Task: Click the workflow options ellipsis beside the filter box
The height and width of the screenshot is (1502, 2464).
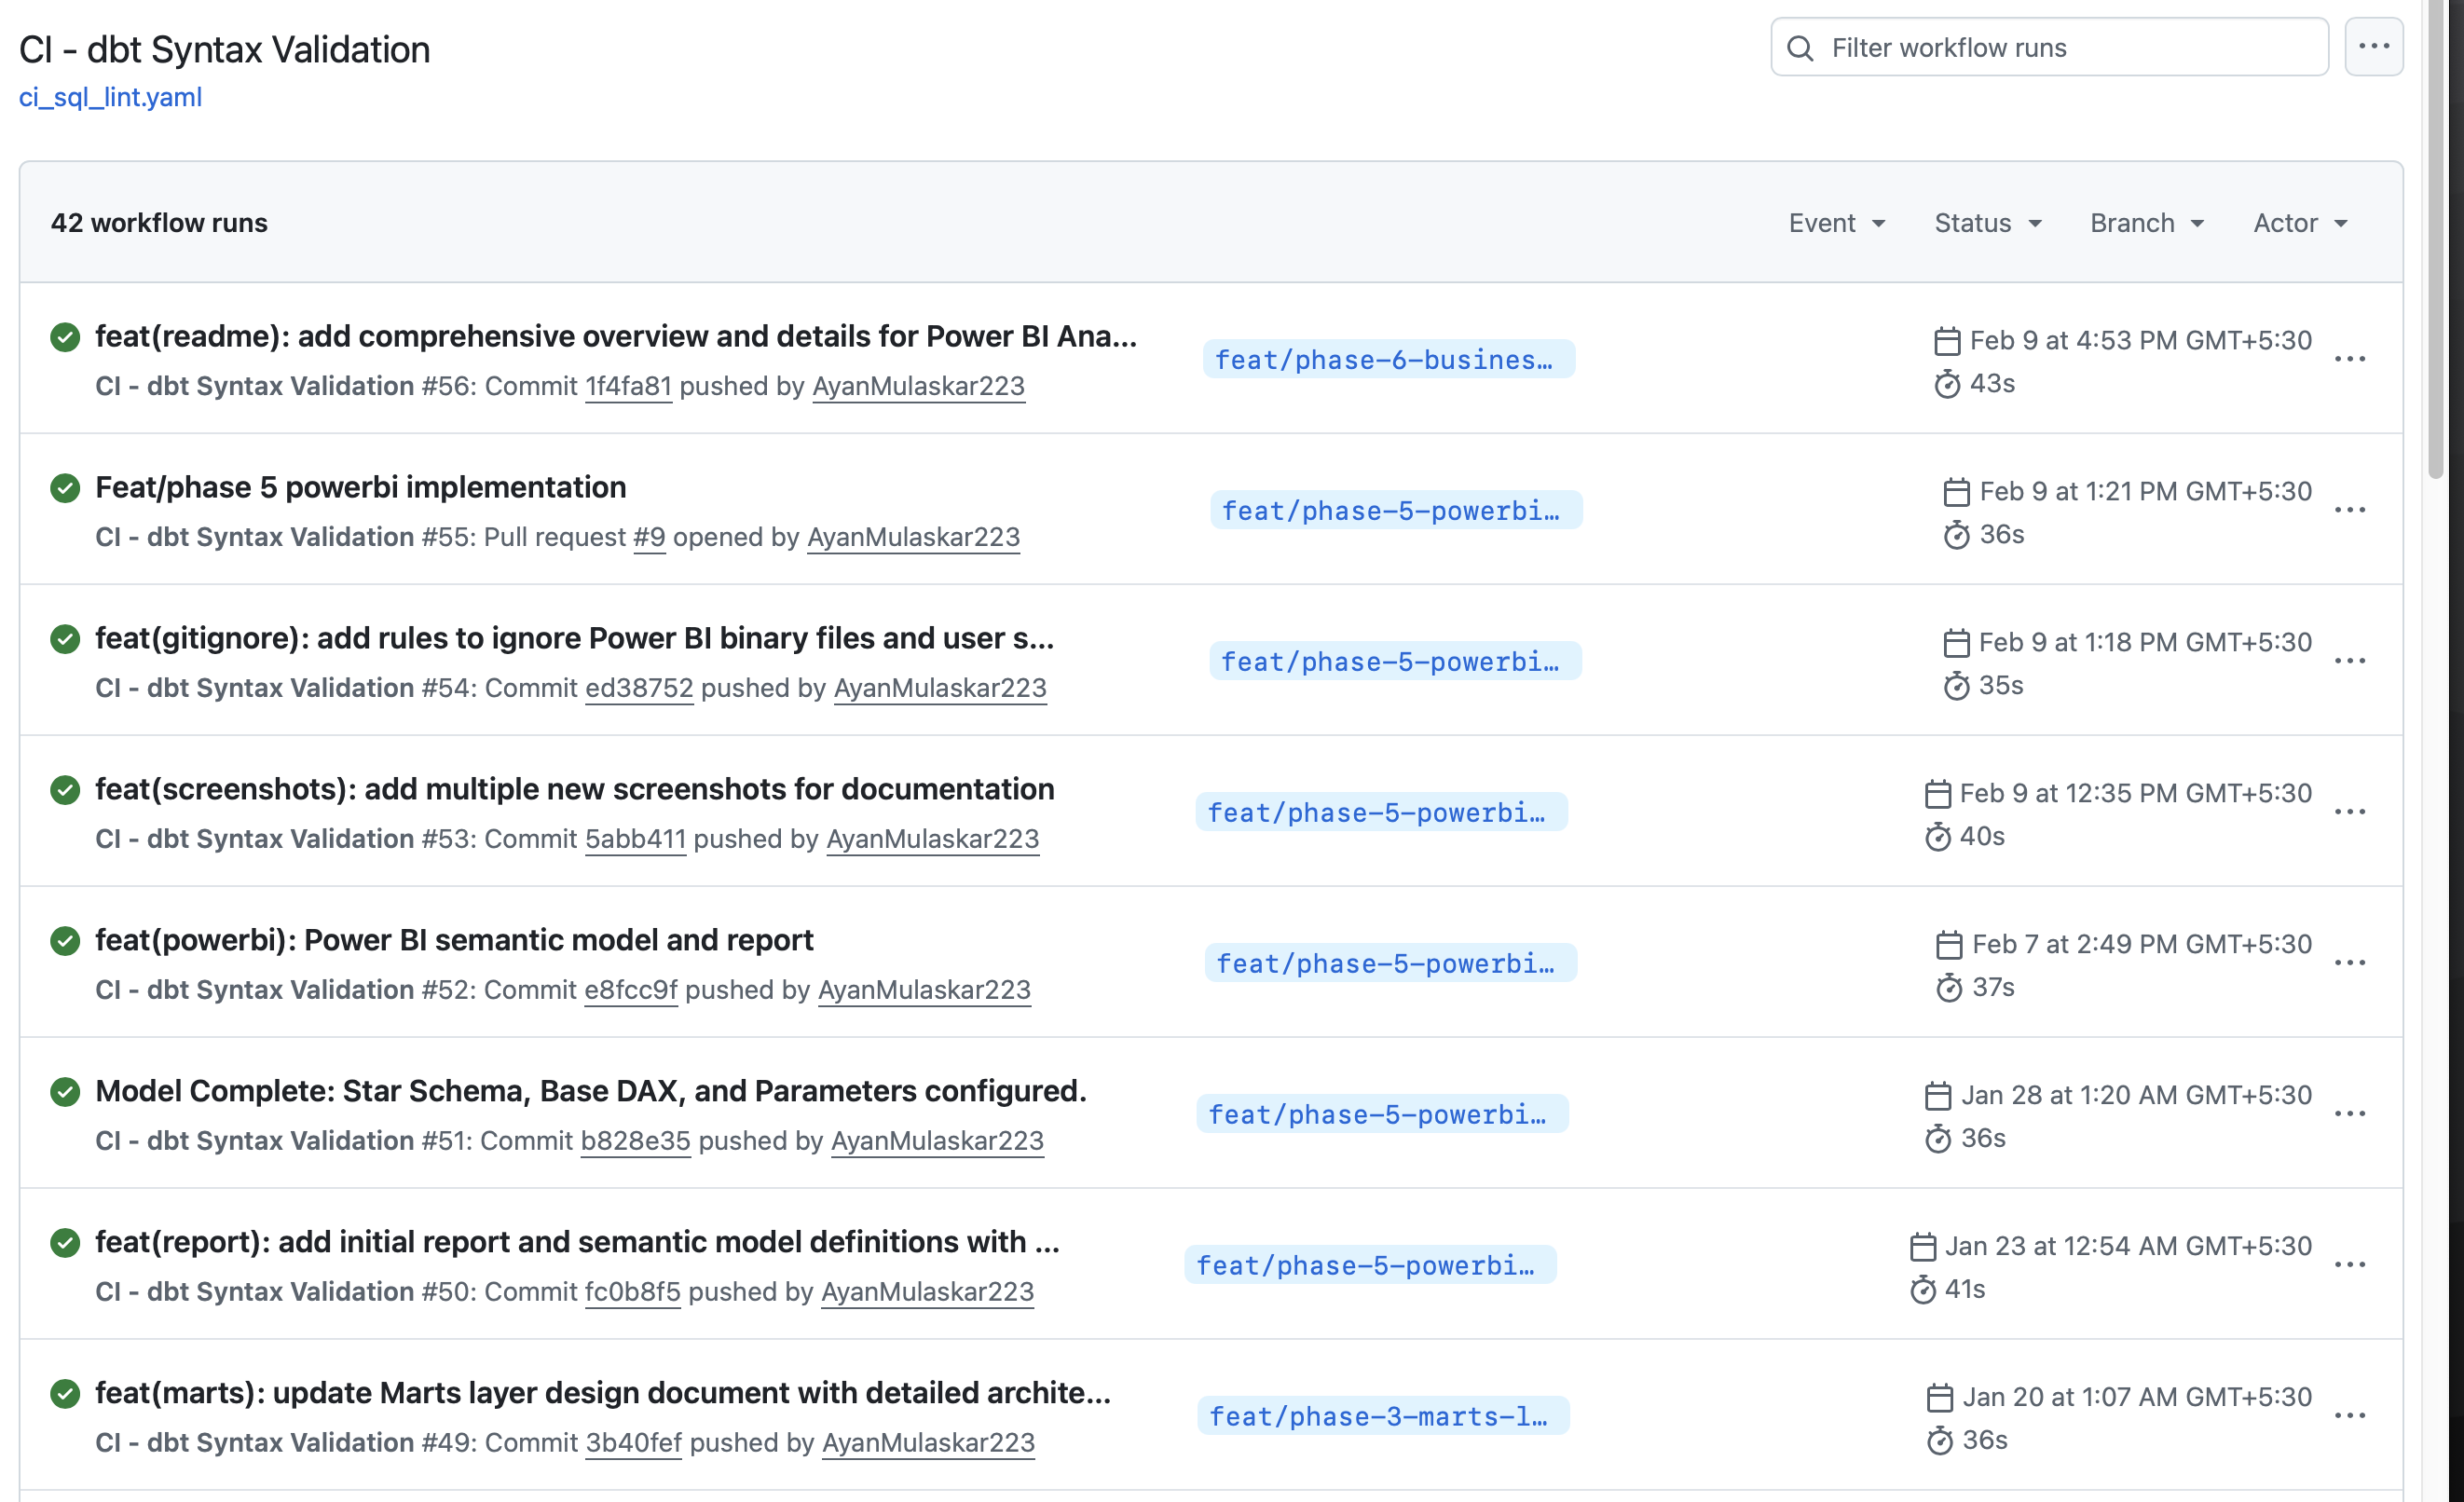Action: tap(2373, 47)
